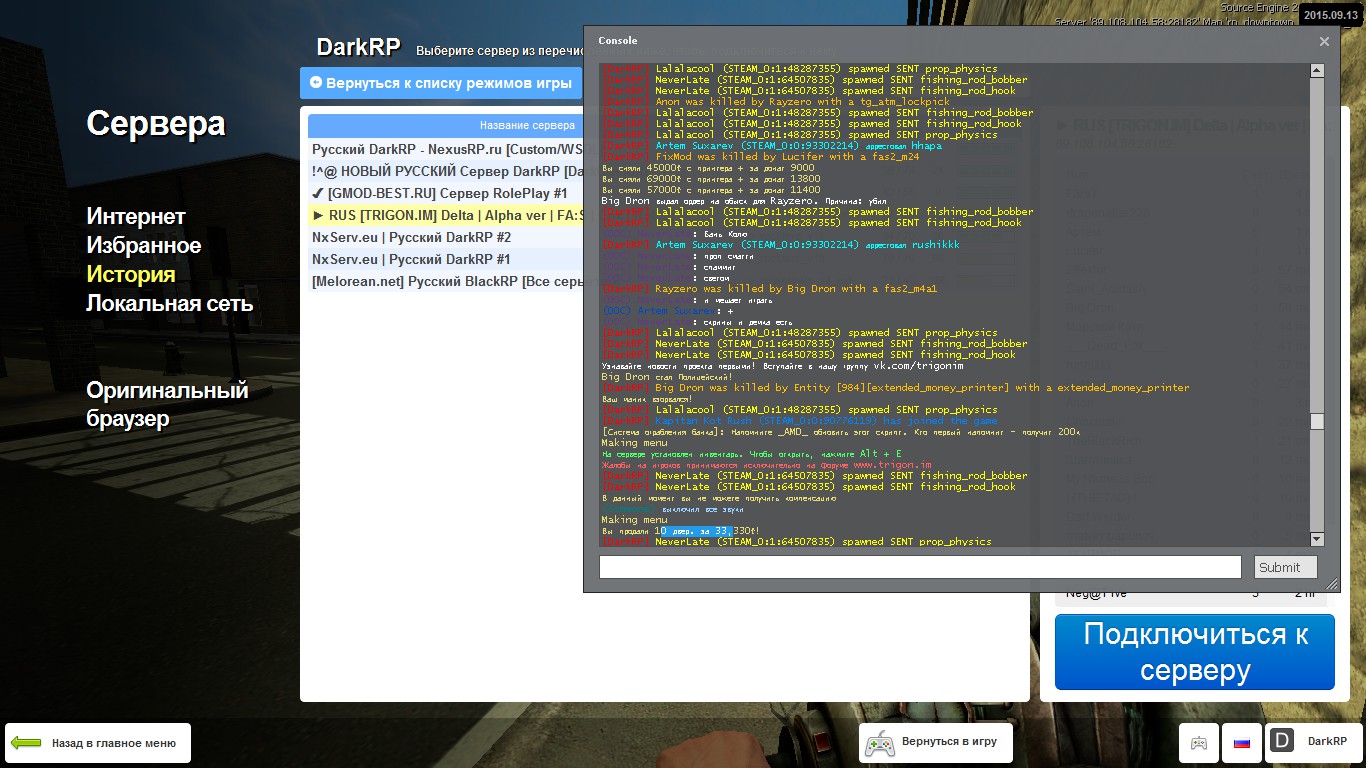
Task: Switch to Избранное servers
Action: (x=143, y=245)
